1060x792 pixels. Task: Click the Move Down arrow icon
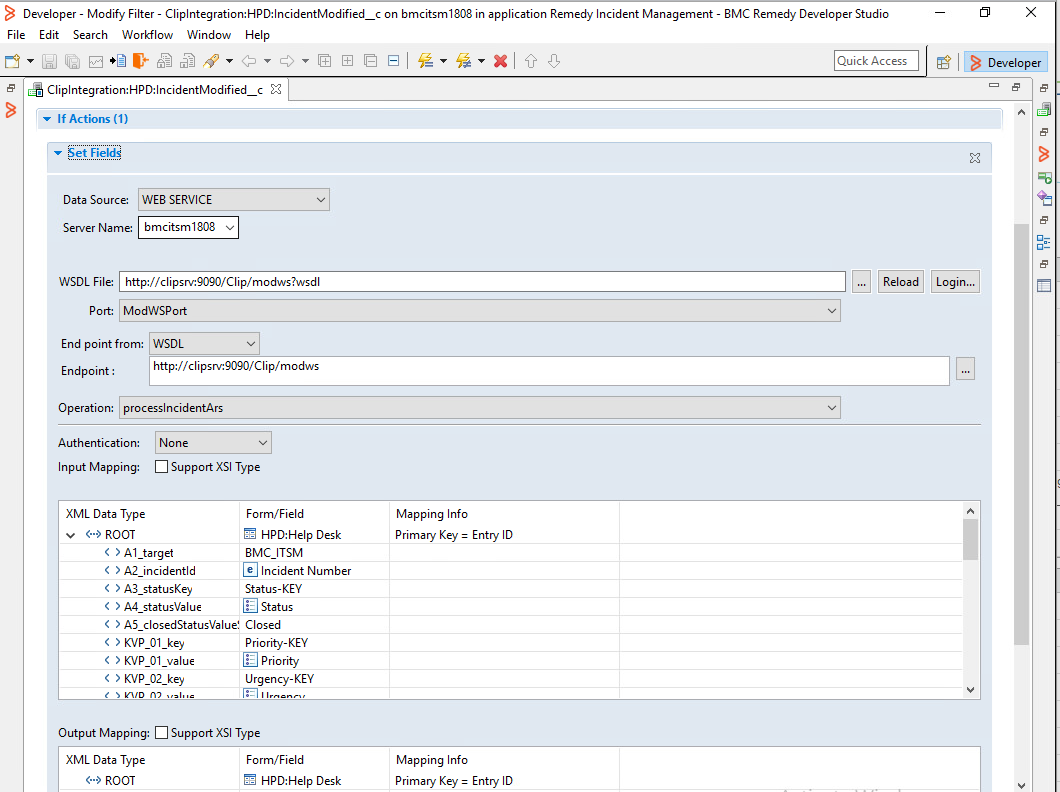point(554,61)
